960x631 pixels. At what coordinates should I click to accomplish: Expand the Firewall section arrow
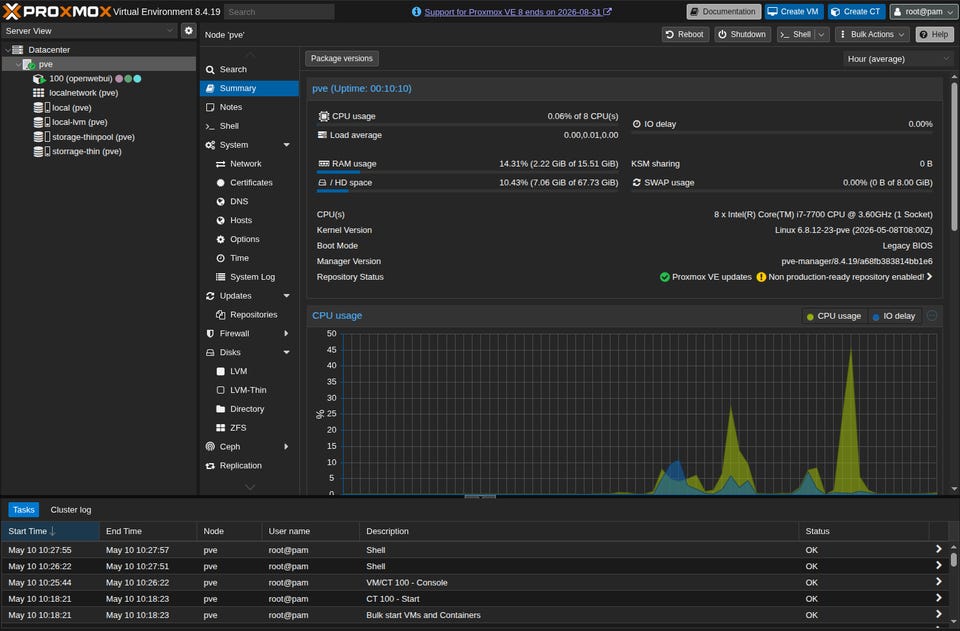tap(287, 334)
